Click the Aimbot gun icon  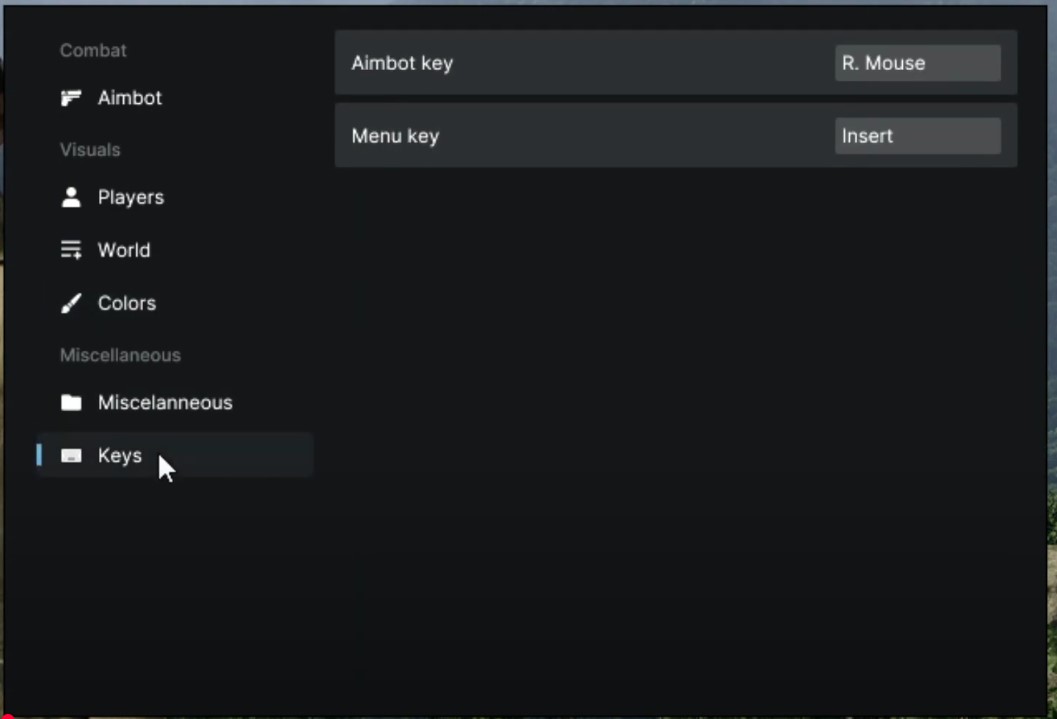point(71,98)
